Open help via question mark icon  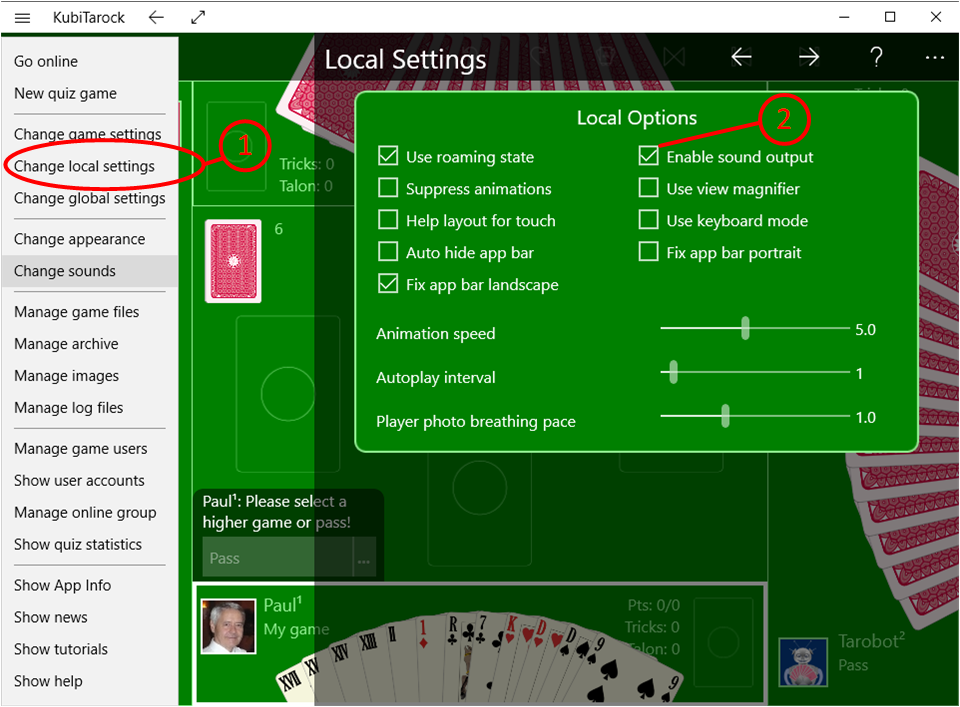point(876,57)
